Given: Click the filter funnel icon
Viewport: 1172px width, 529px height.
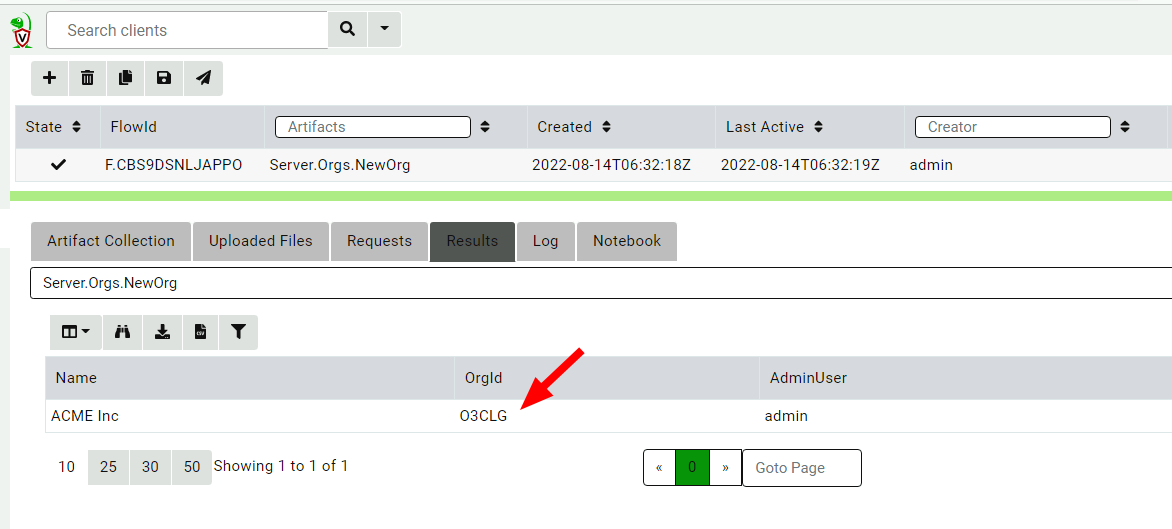Looking at the screenshot, I should [238, 332].
